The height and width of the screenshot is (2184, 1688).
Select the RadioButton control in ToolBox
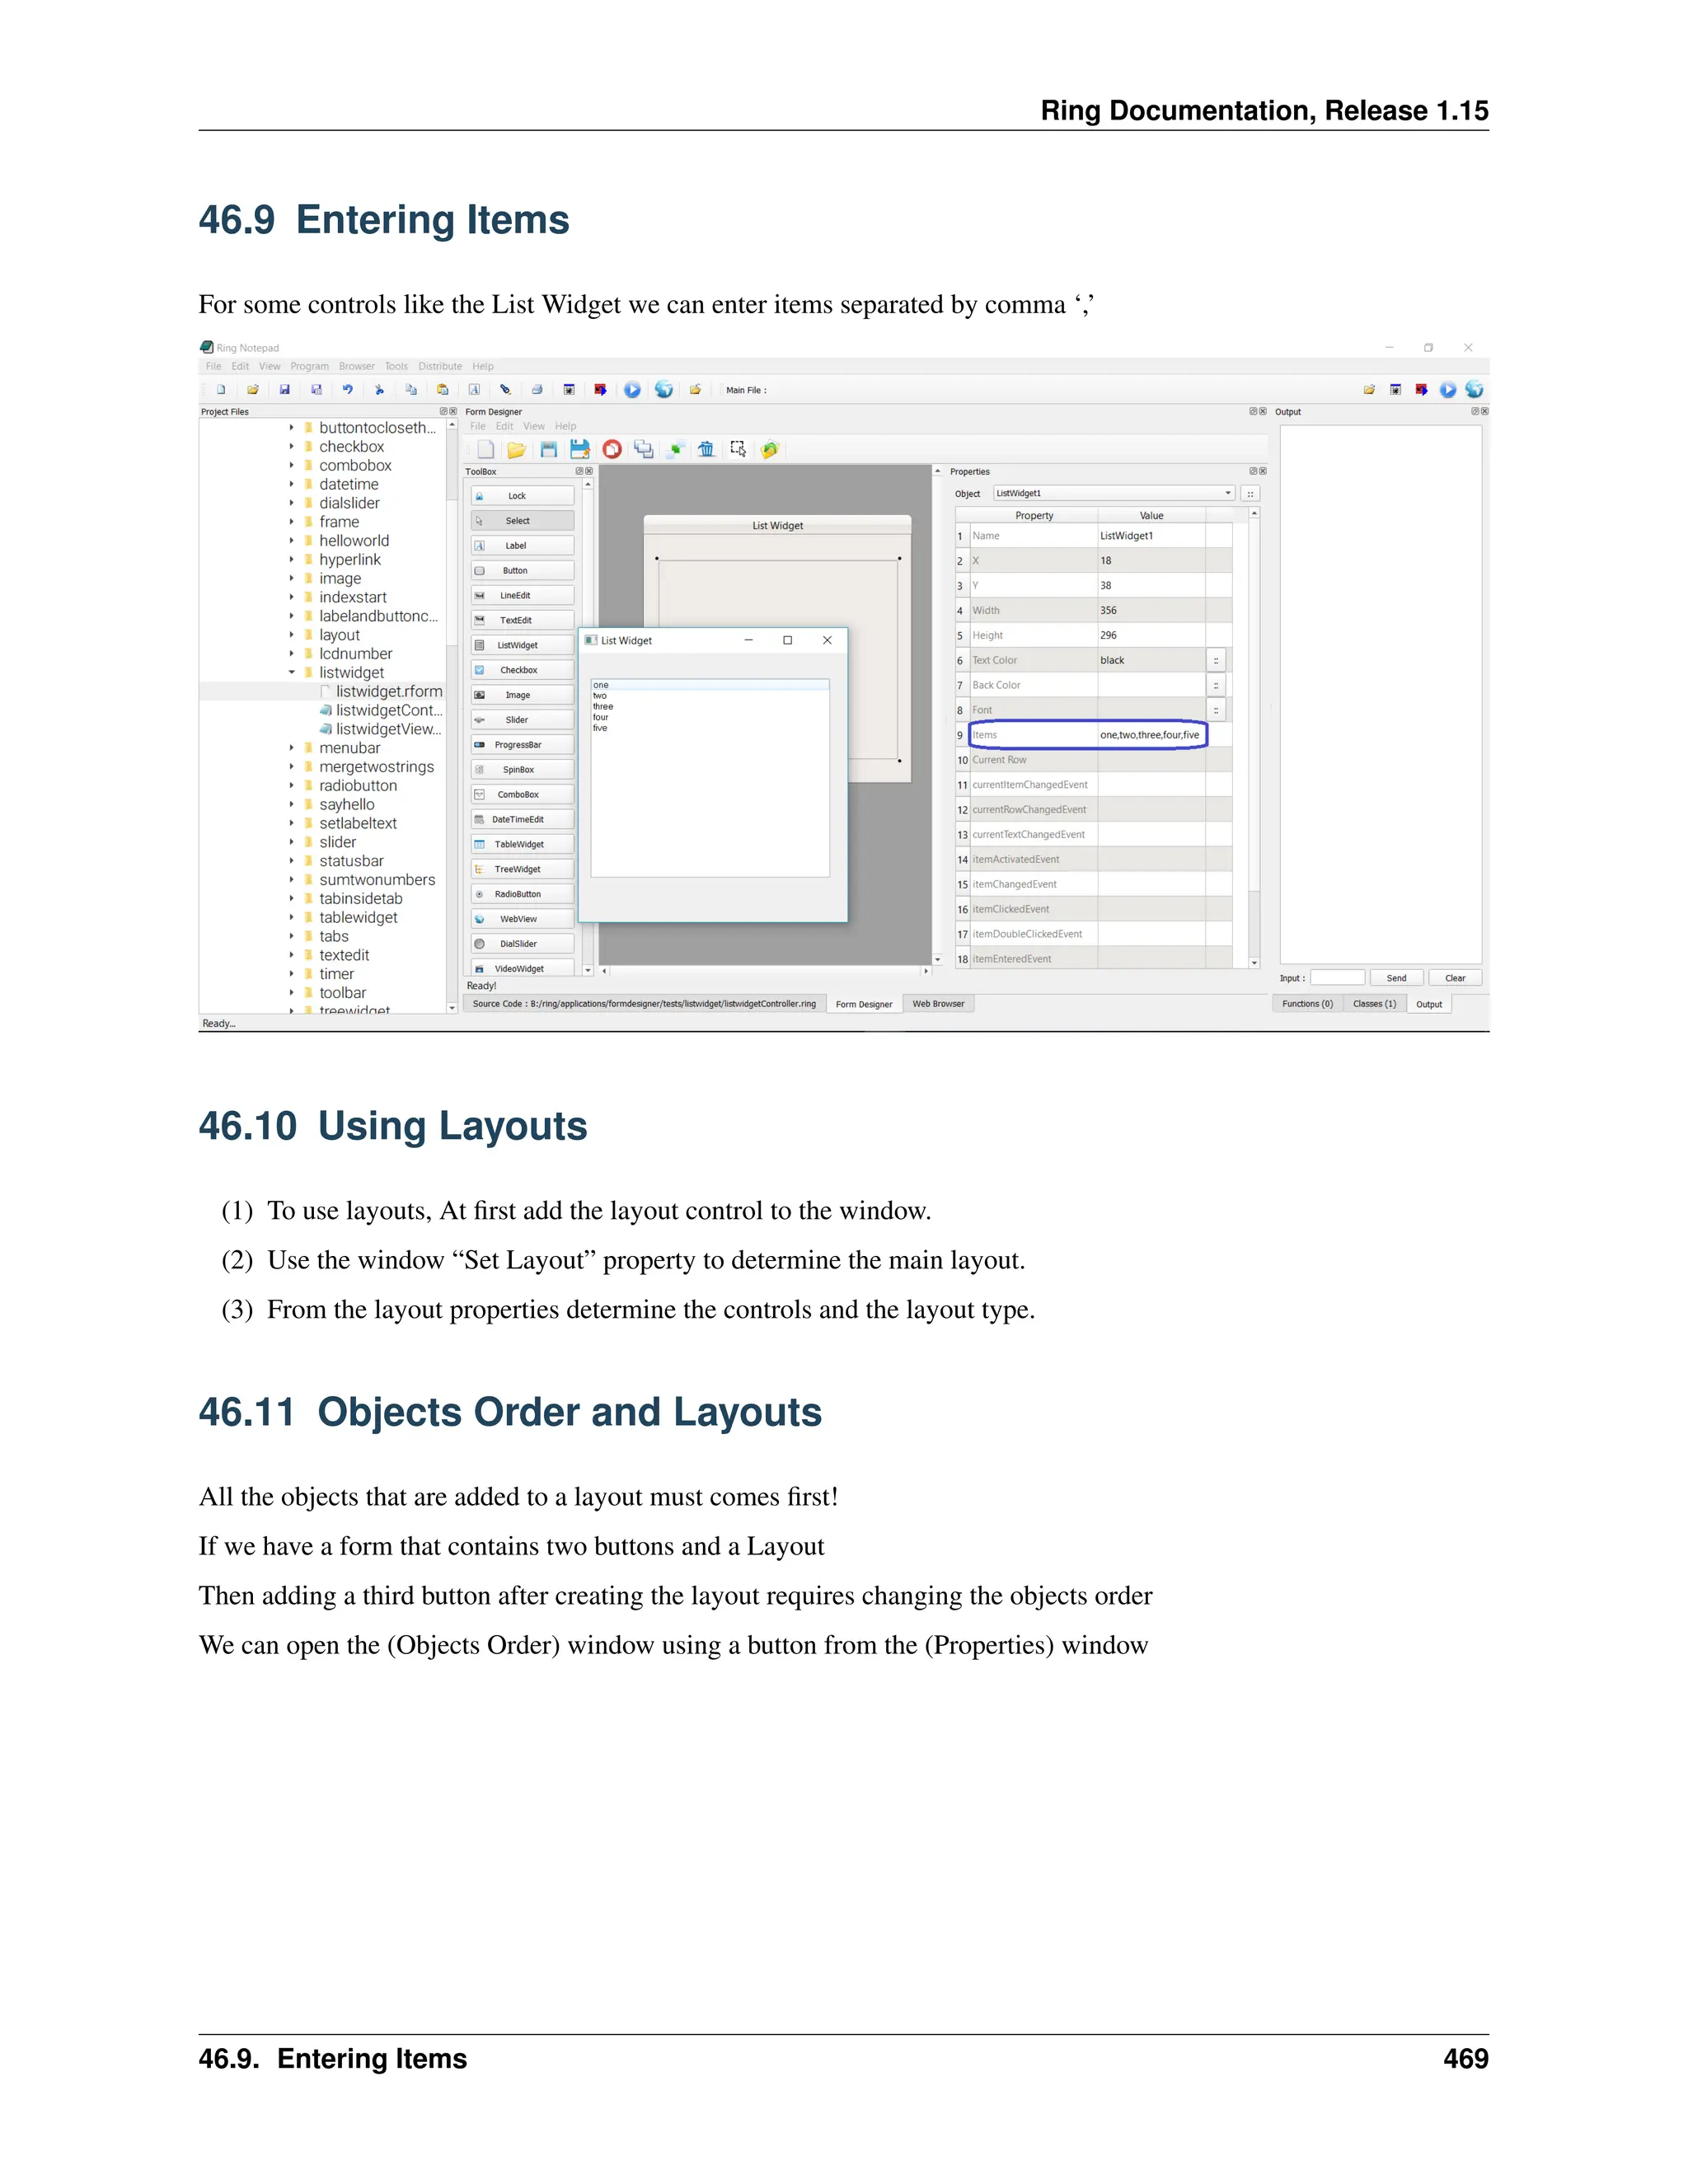pos(522,894)
